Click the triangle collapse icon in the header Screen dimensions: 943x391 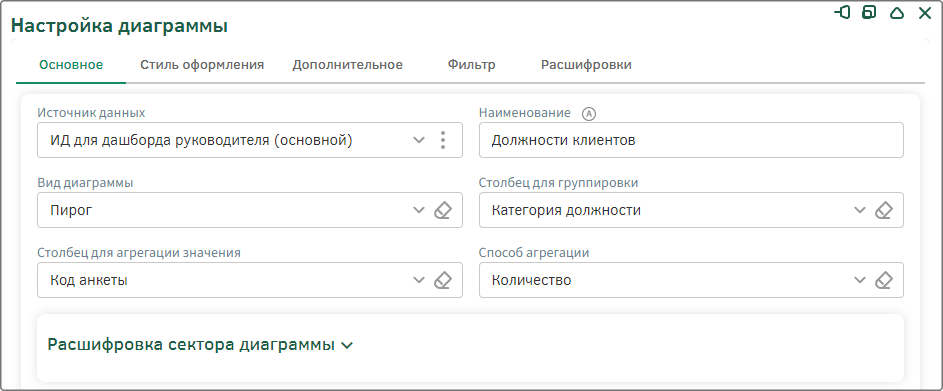897,13
